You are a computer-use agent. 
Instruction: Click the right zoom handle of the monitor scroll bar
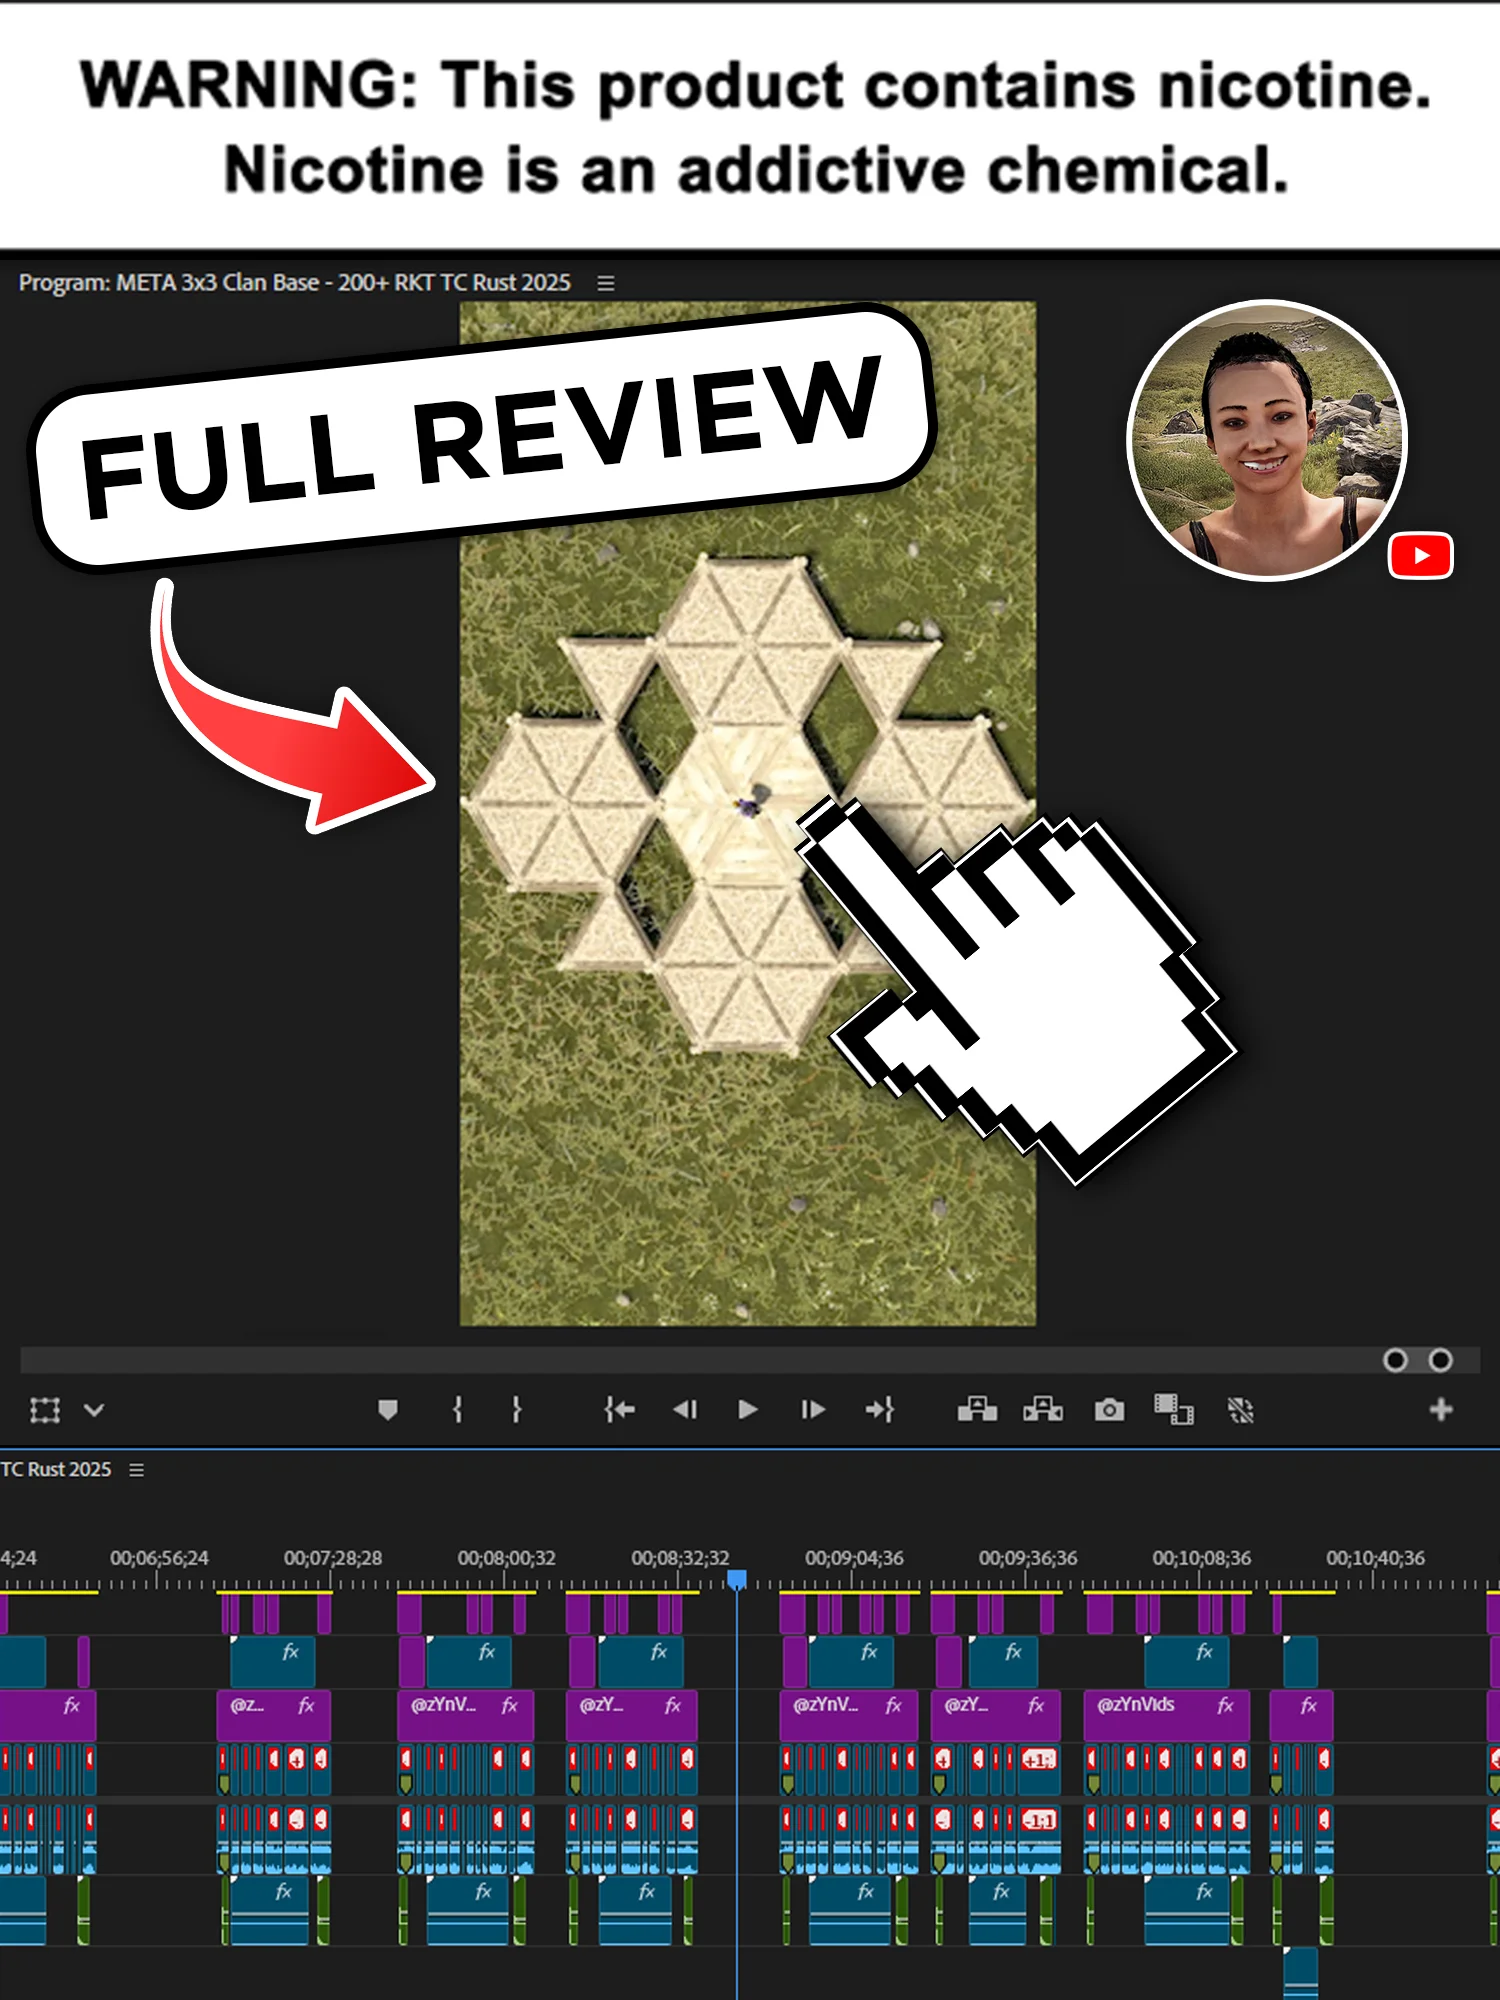tap(1441, 1360)
